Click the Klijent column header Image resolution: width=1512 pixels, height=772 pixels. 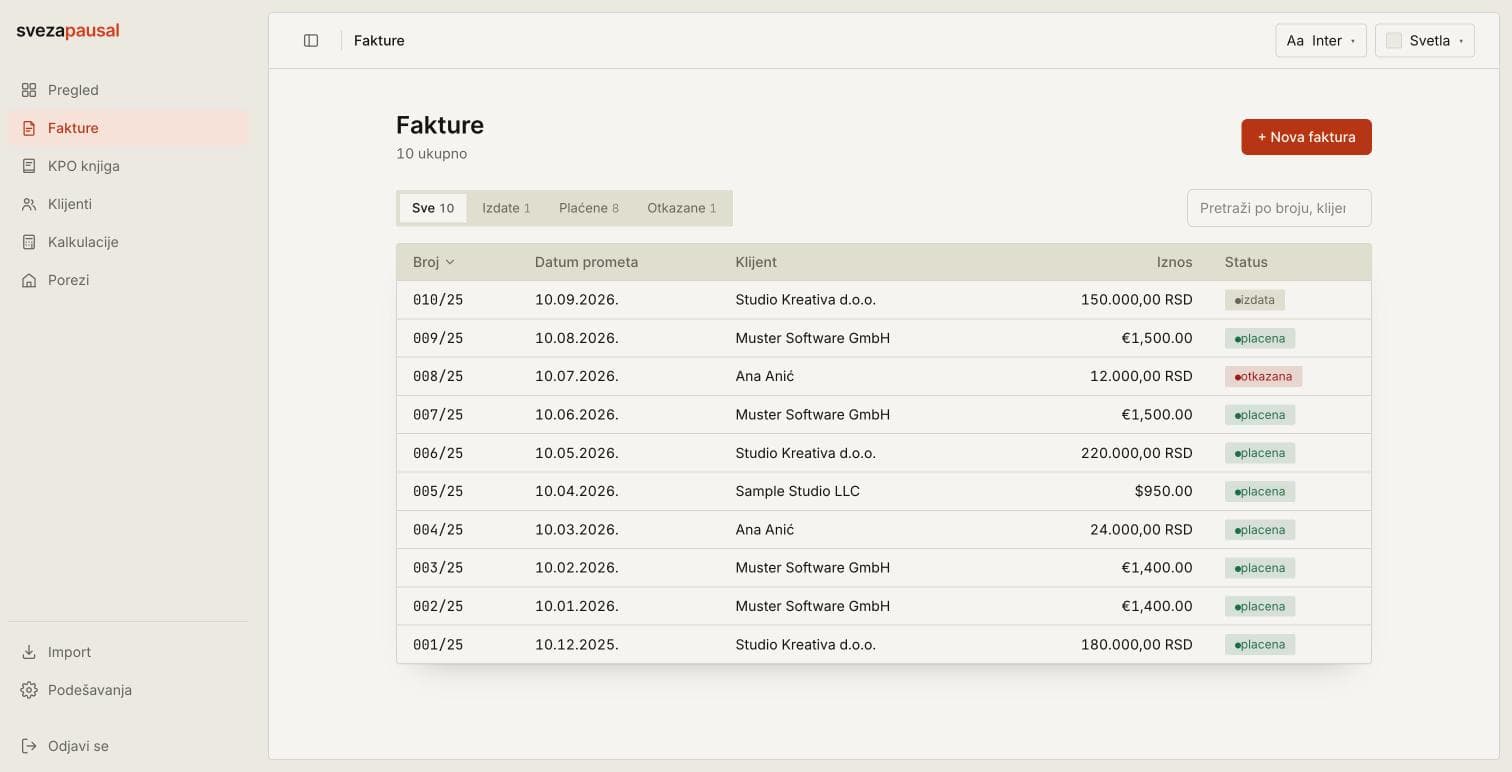pos(756,262)
